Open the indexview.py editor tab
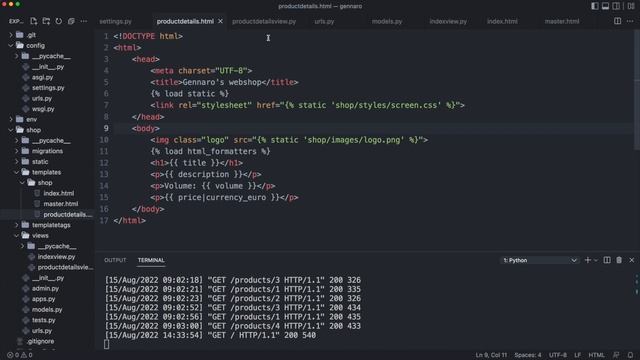Image resolution: width=640 pixels, height=360 pixels. (x=448, y=21)
